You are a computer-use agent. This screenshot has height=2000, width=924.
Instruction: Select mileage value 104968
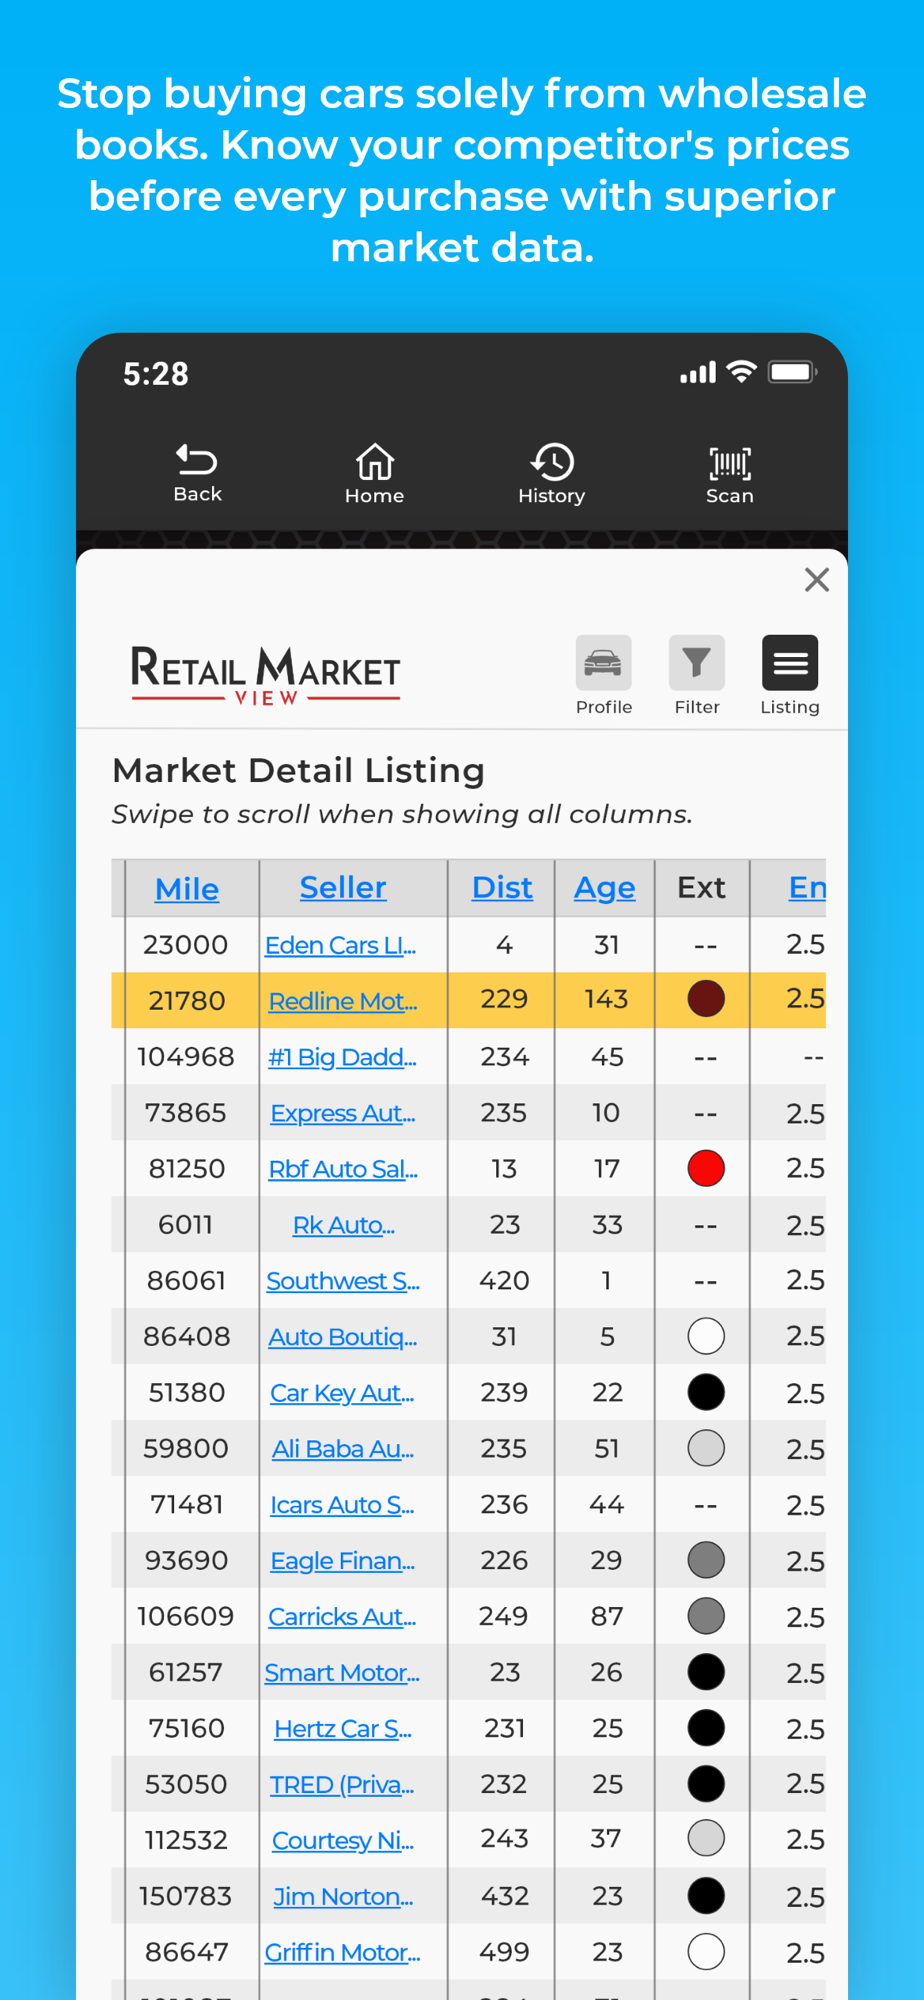(x=186, y=1057)
